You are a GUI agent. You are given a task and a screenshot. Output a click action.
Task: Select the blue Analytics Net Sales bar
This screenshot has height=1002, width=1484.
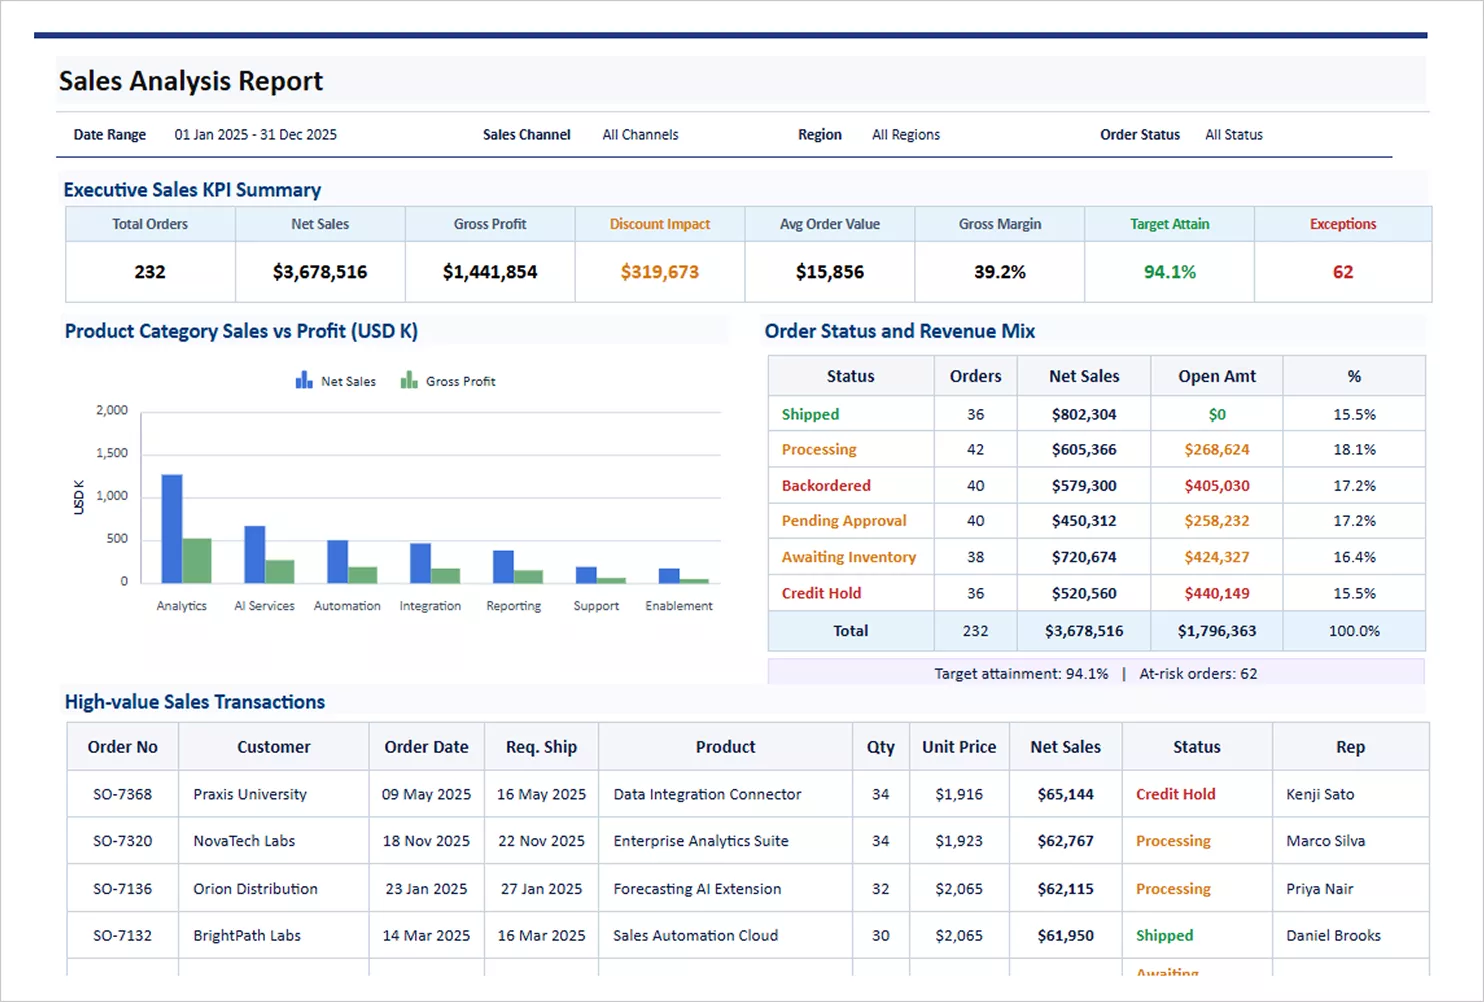click(x=172, y=528)
